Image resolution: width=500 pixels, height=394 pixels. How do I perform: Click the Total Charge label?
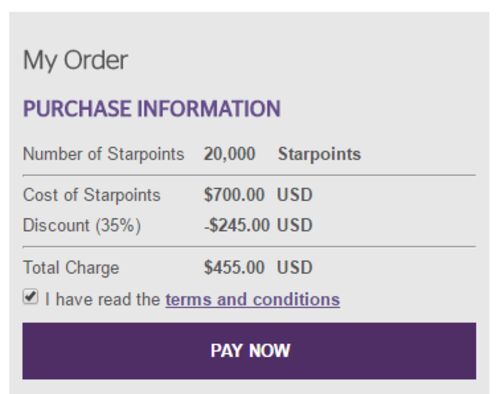point(71,268)
